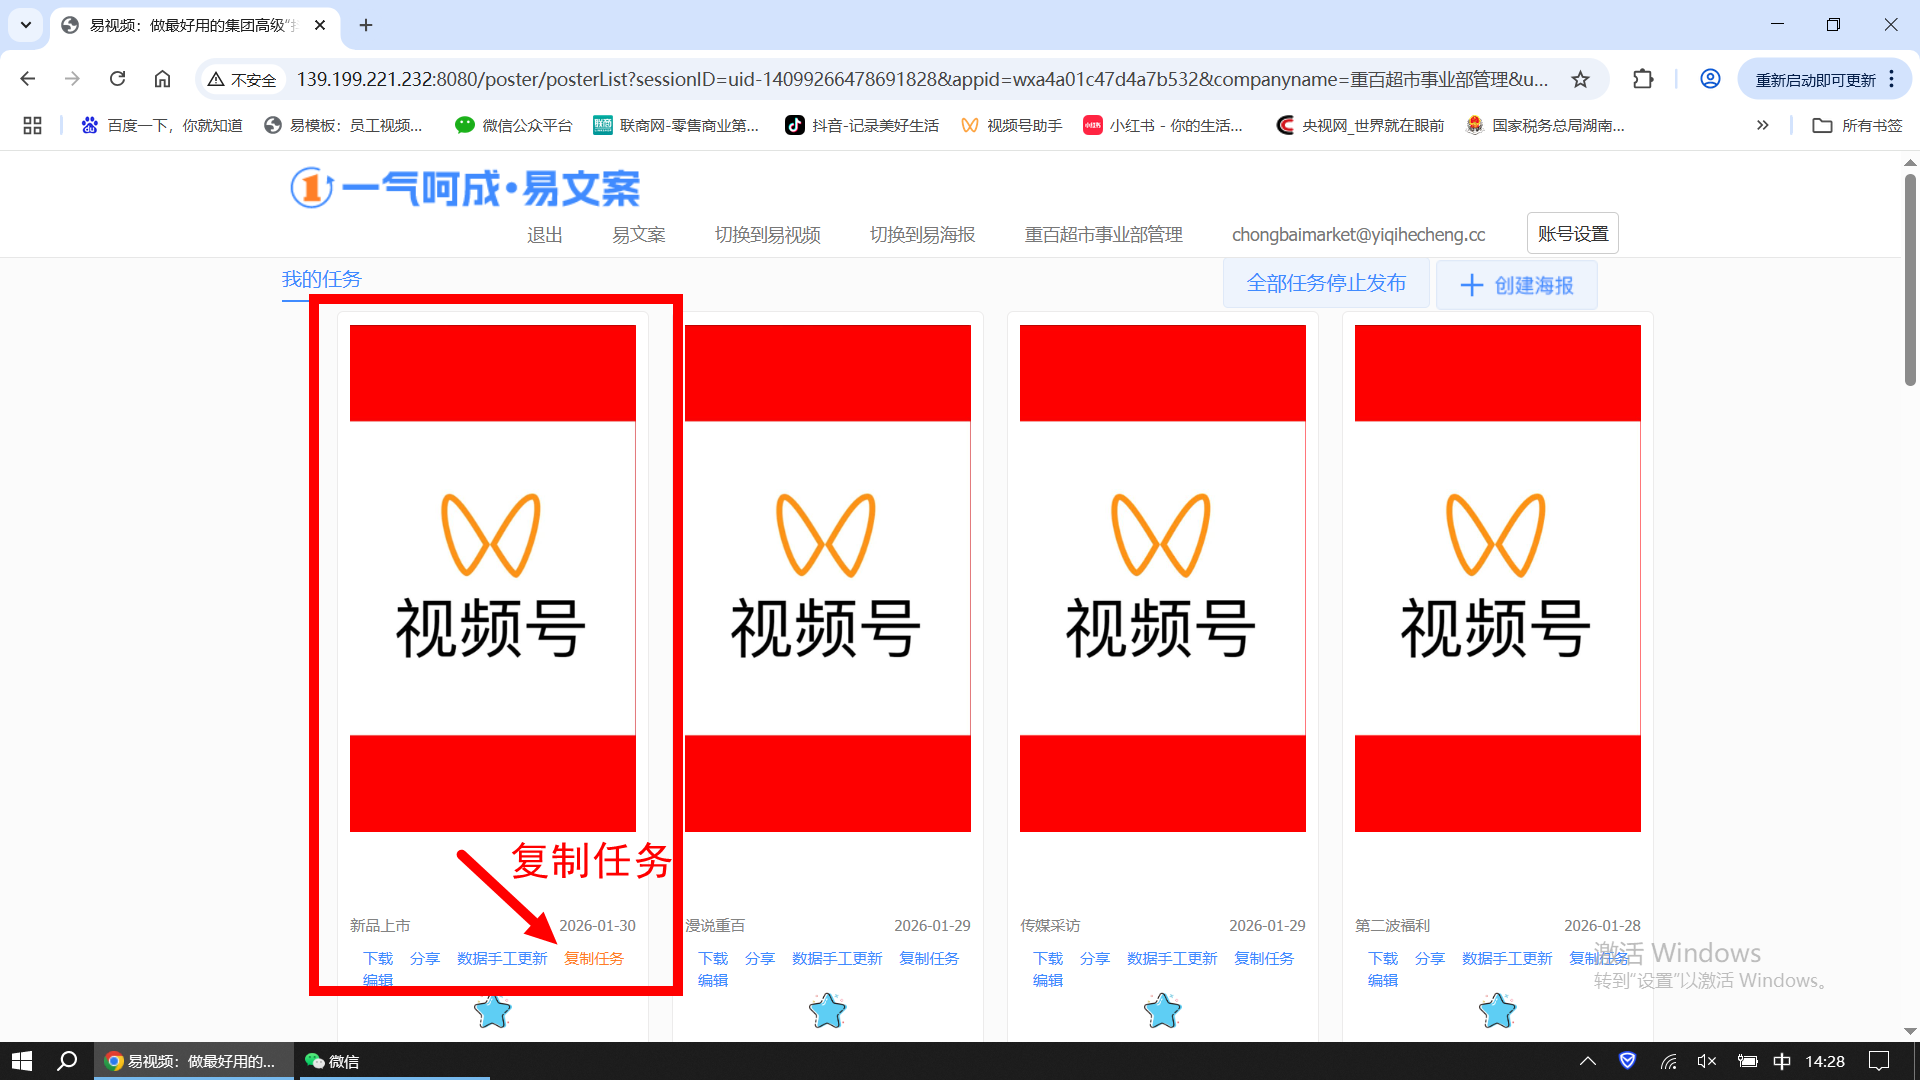Reload the current page
Image resolution: width=1920 pixels, height=1080 pixels.
pos(118,79)
